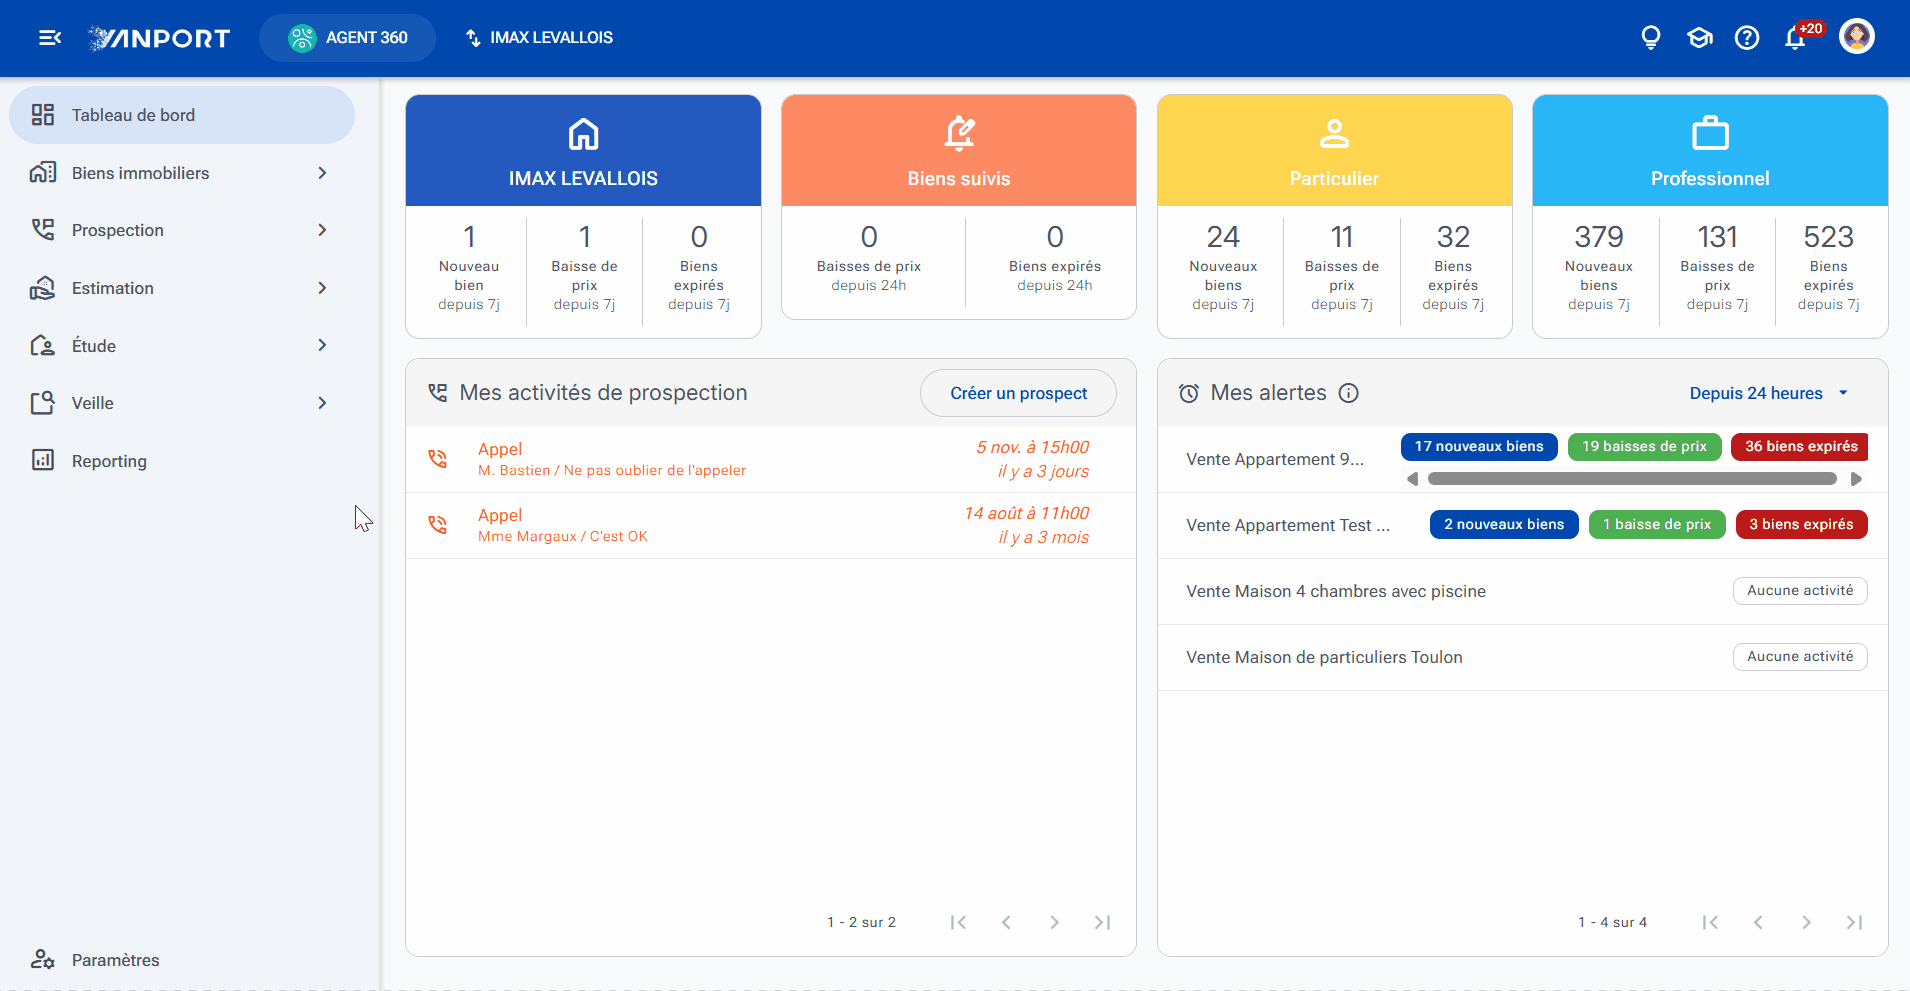Switch agency via the IMAX LEVALLOIS selector
Screen dimensions: 1910x991
pos(540,38)
